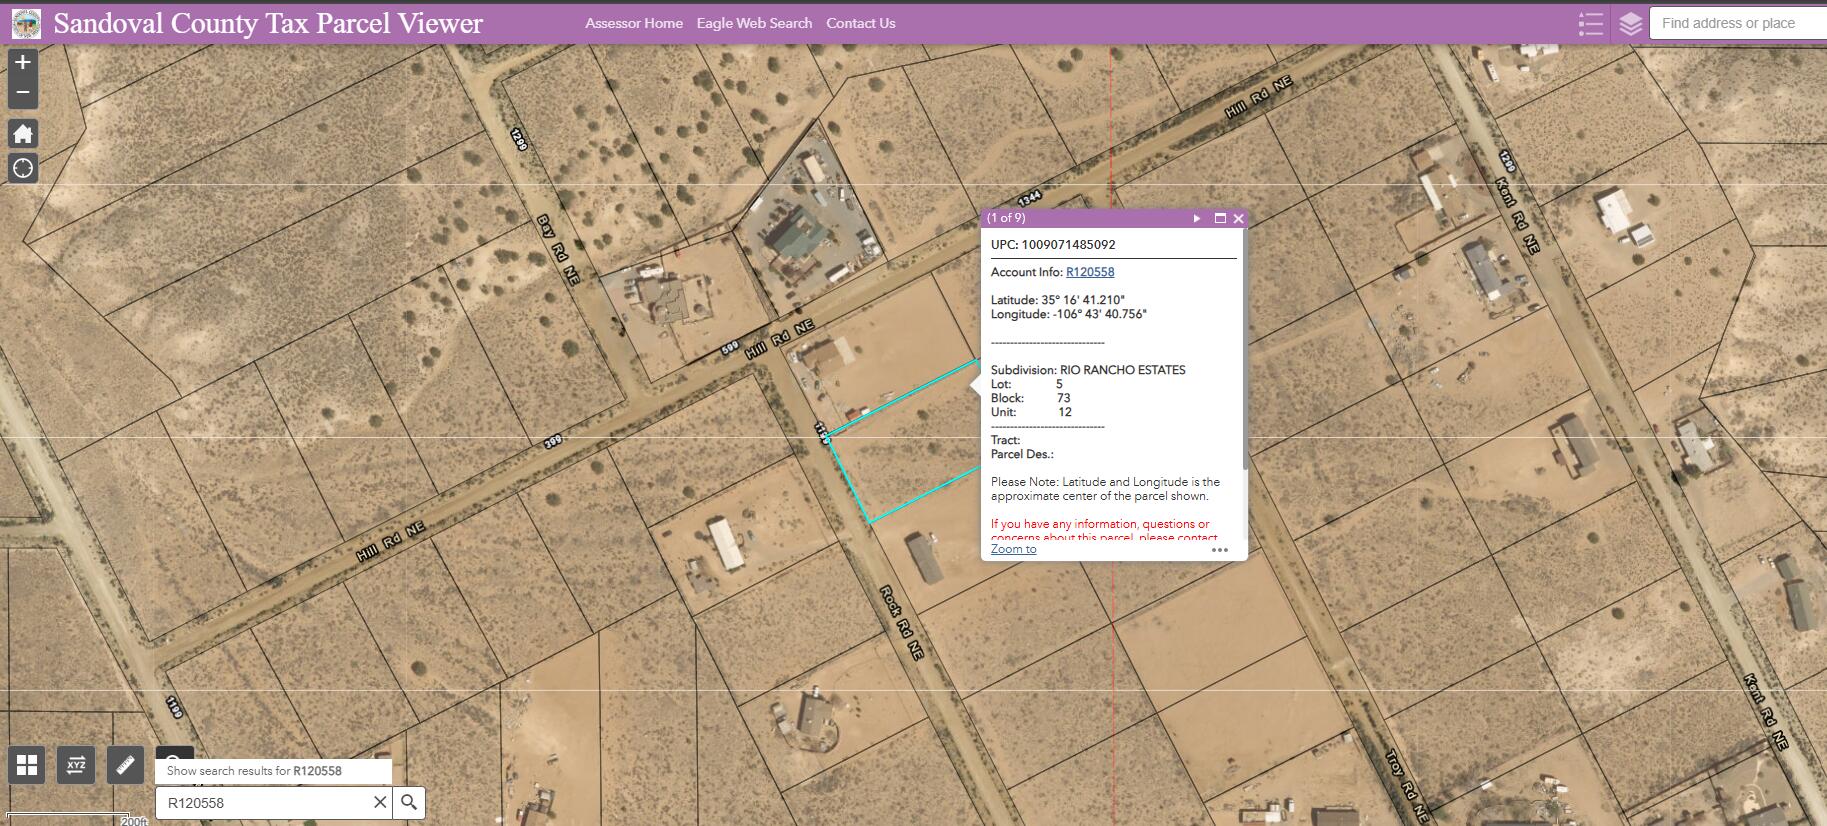Viewport: 1827px width, 826px height.
Task: Open the measurement ruler tool
Action: coord(125,766)
